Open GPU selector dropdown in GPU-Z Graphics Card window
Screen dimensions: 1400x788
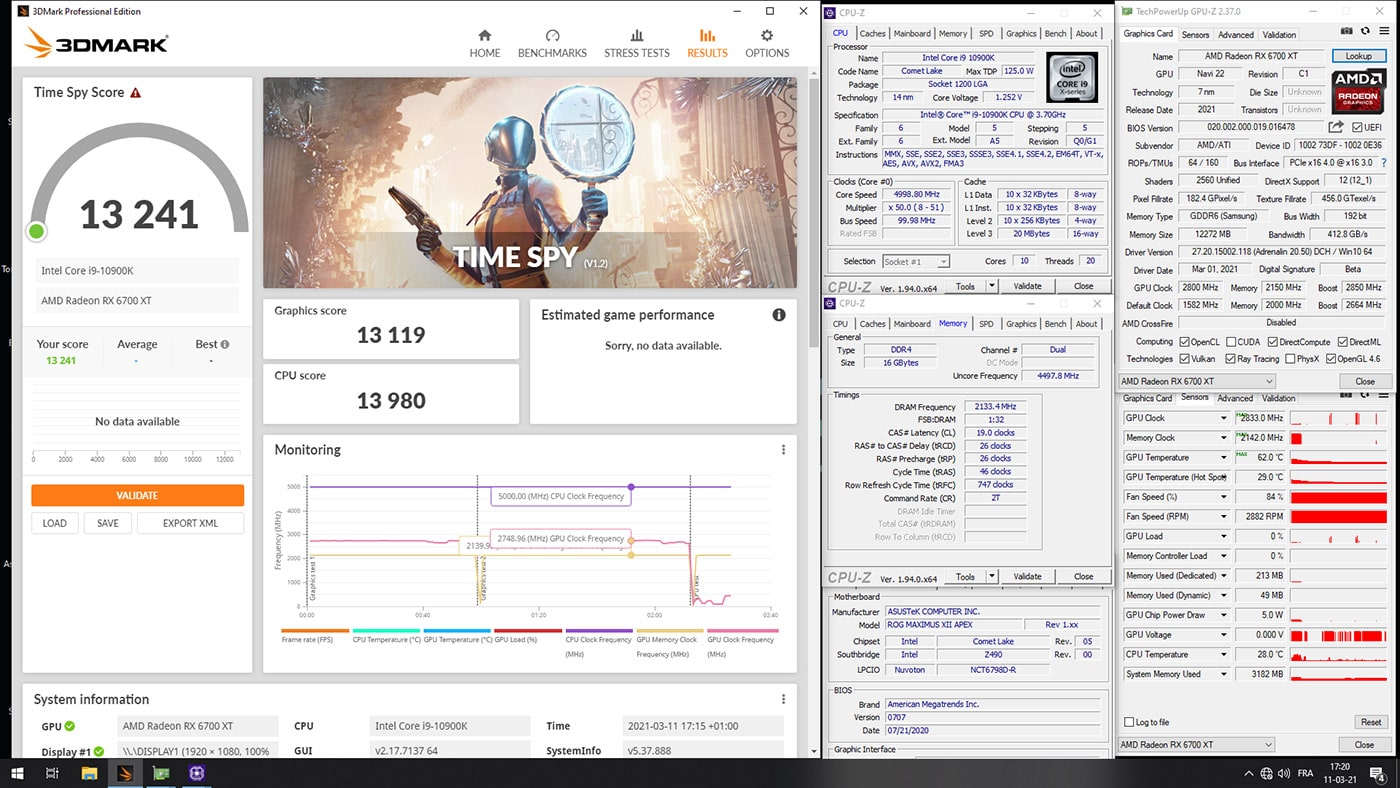[1197, 381]
